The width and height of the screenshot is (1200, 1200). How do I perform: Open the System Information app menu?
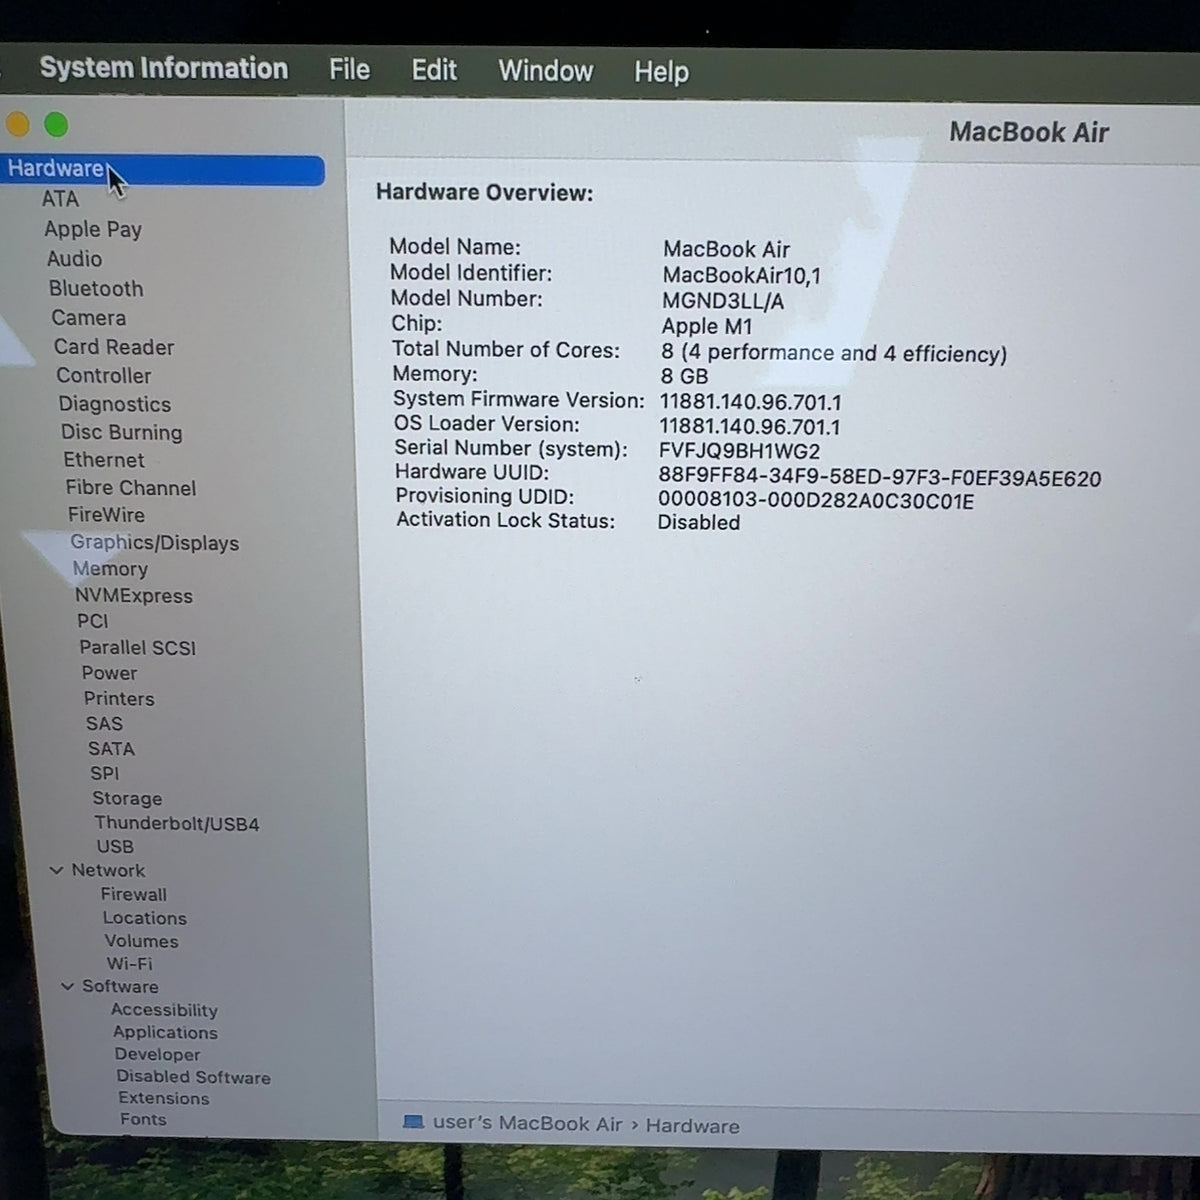pos(164,68)
